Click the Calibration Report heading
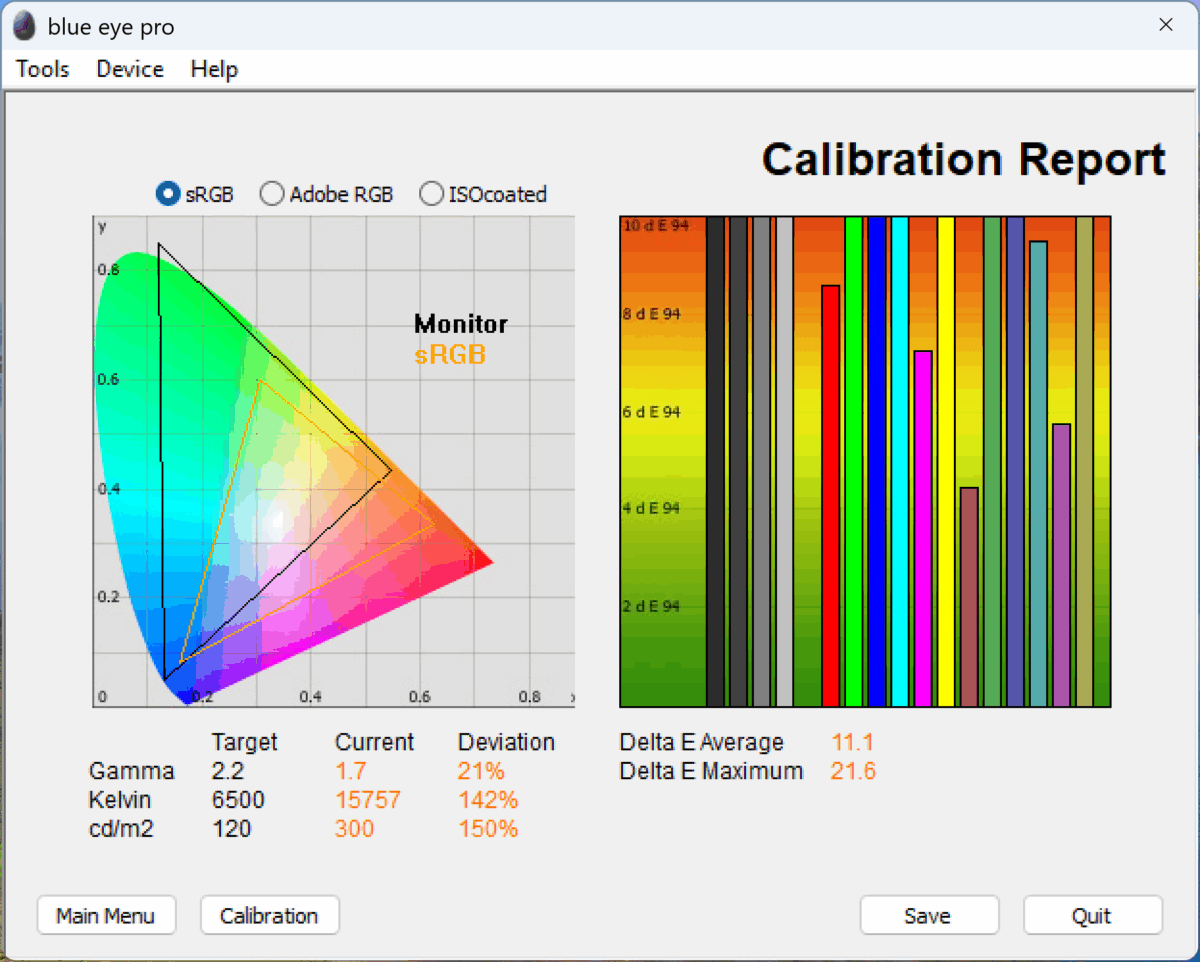Image resolution: width=1200 pixels, height=962 pixels. (x=963, y=158)
